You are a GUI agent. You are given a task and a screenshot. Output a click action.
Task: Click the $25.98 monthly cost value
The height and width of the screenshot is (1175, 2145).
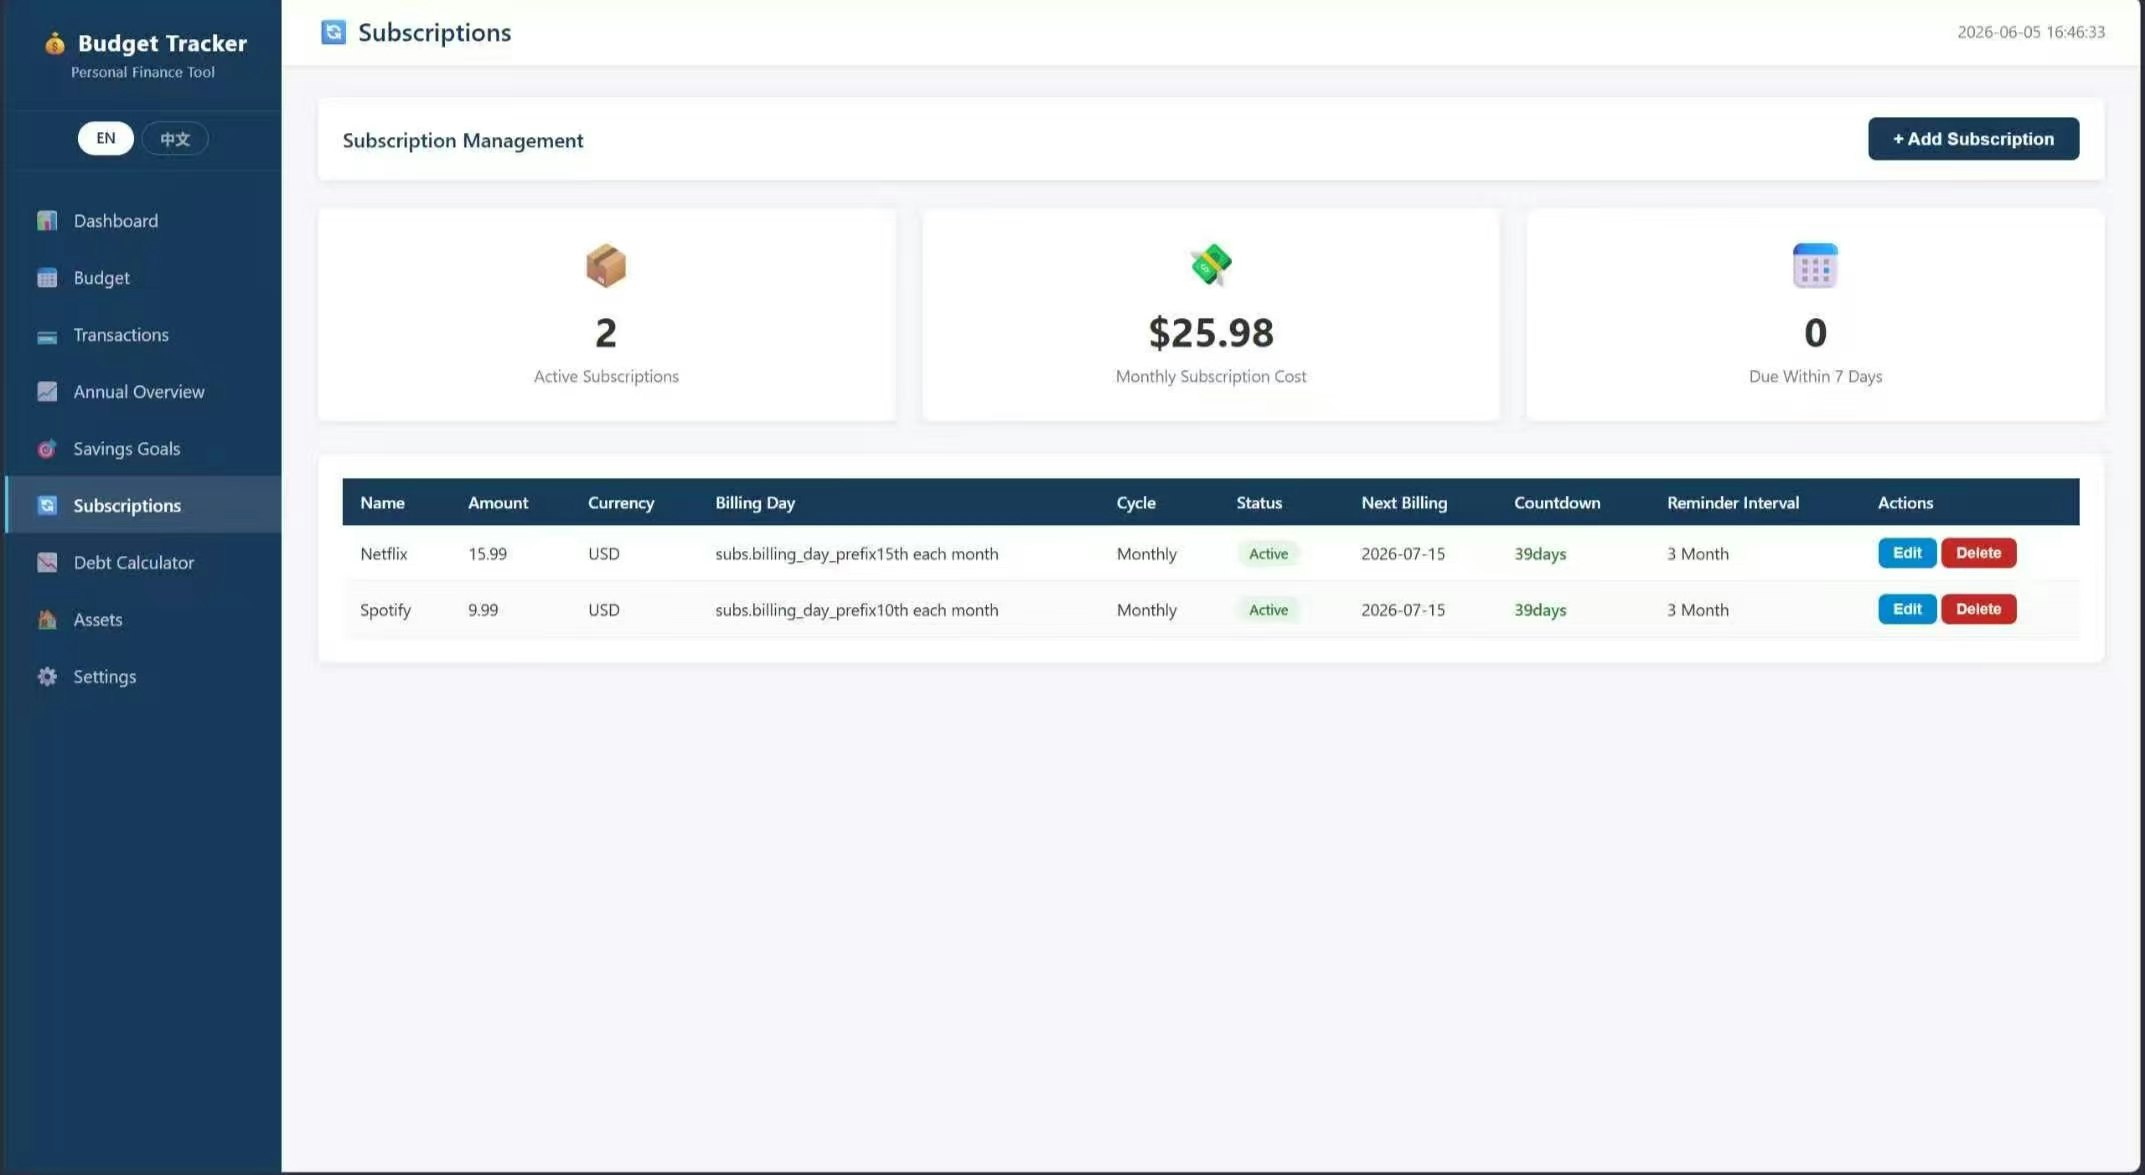1211,333
